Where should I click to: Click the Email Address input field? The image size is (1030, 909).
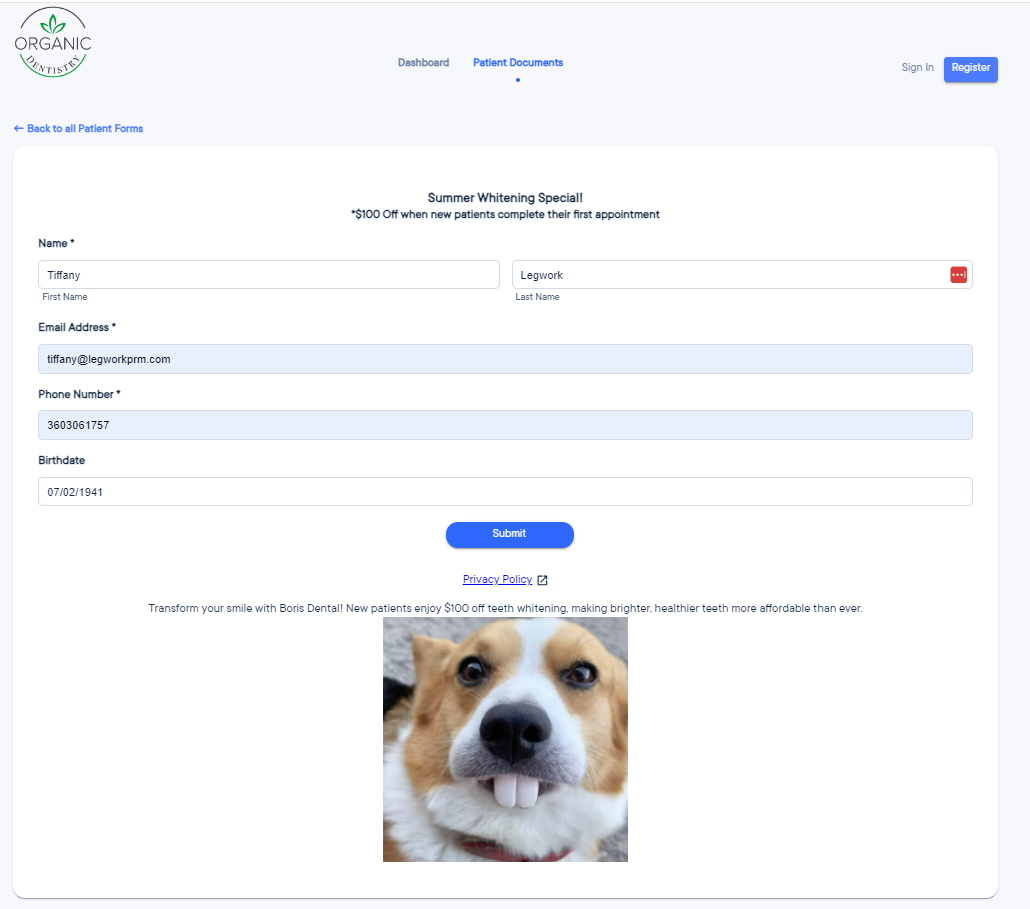(505, 359)
